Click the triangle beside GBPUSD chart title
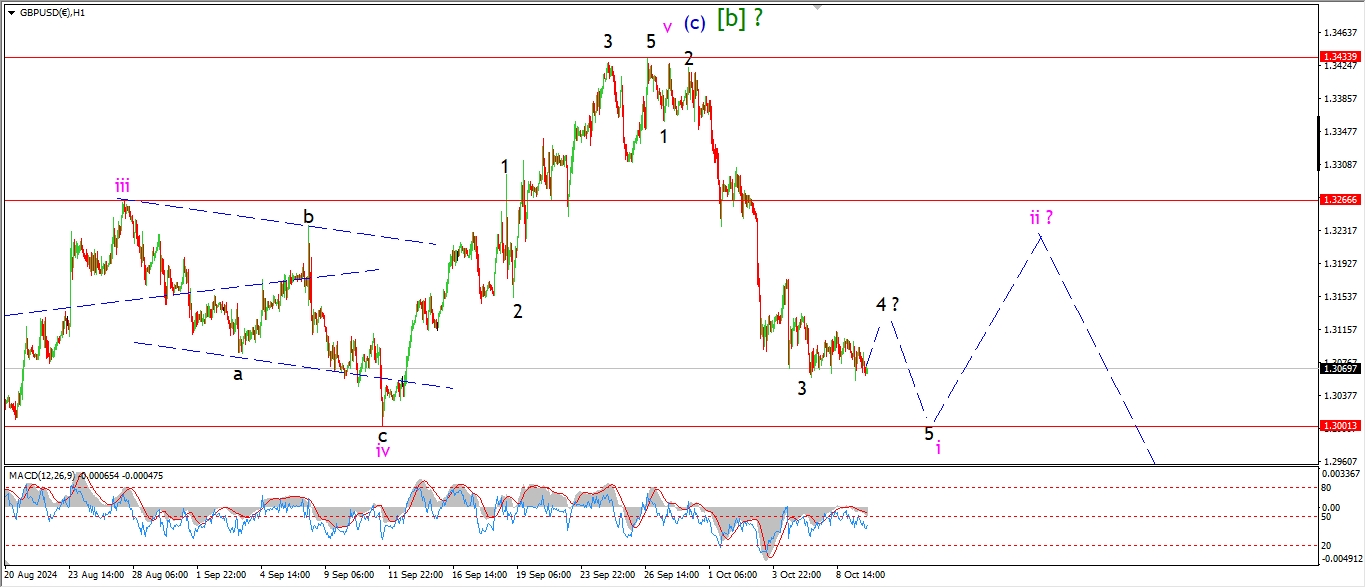Screen dimensions: 1366x588 [x=11, y=13]
